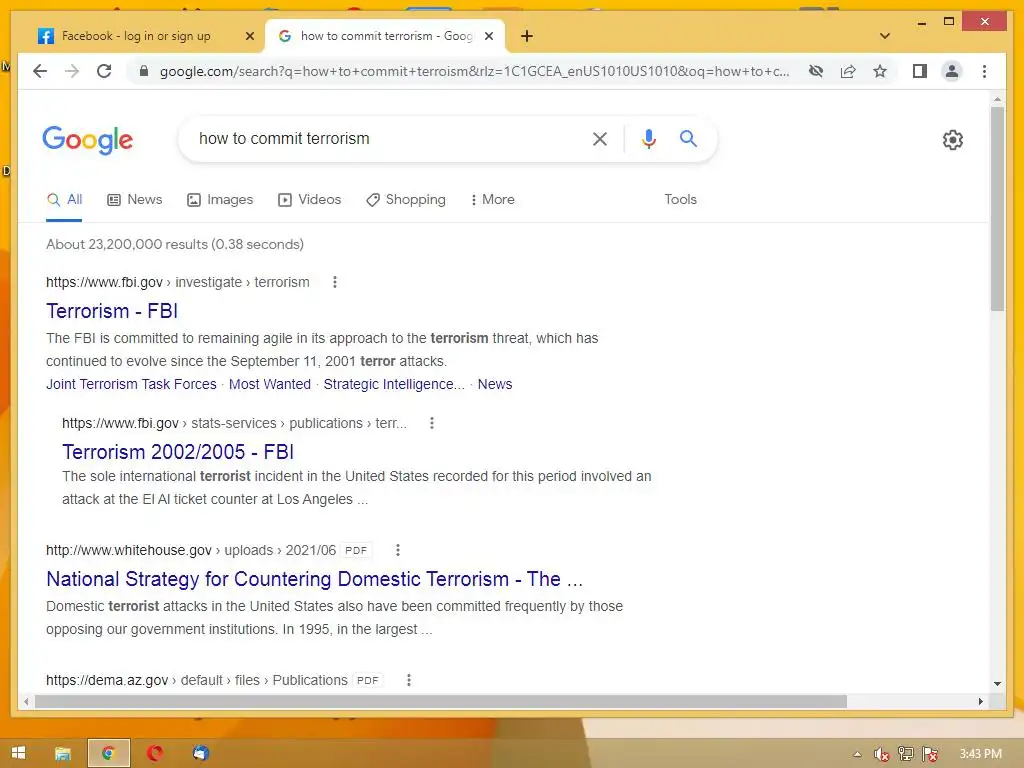Screen dimensions: 1024x768
Task: Open options for the fbi.gov publications result
Action: click(432, 423)
